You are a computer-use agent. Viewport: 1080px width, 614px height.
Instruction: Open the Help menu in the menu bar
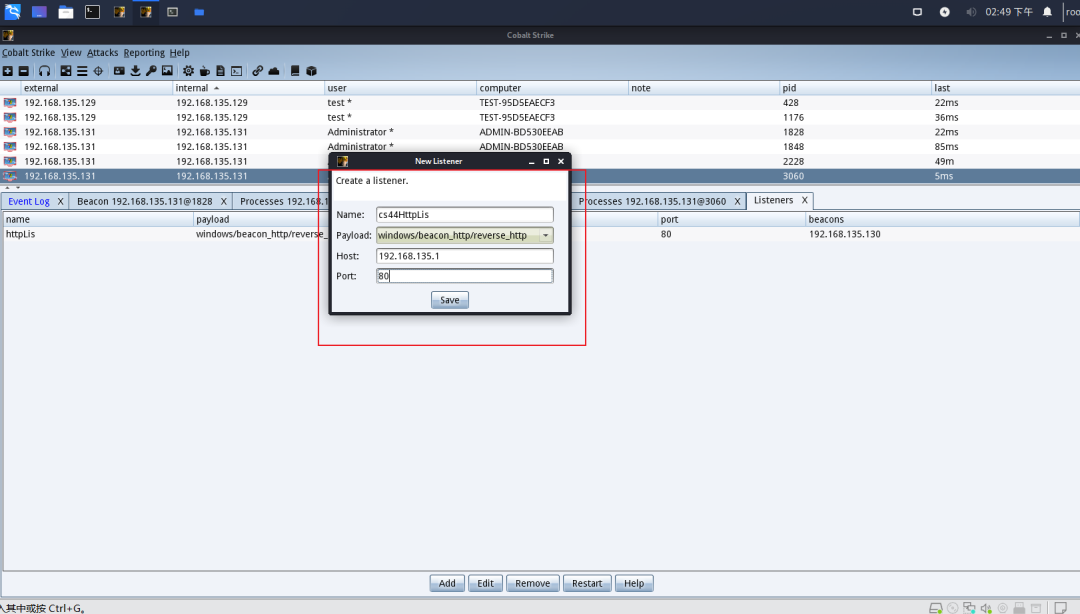tap(179, 52)
